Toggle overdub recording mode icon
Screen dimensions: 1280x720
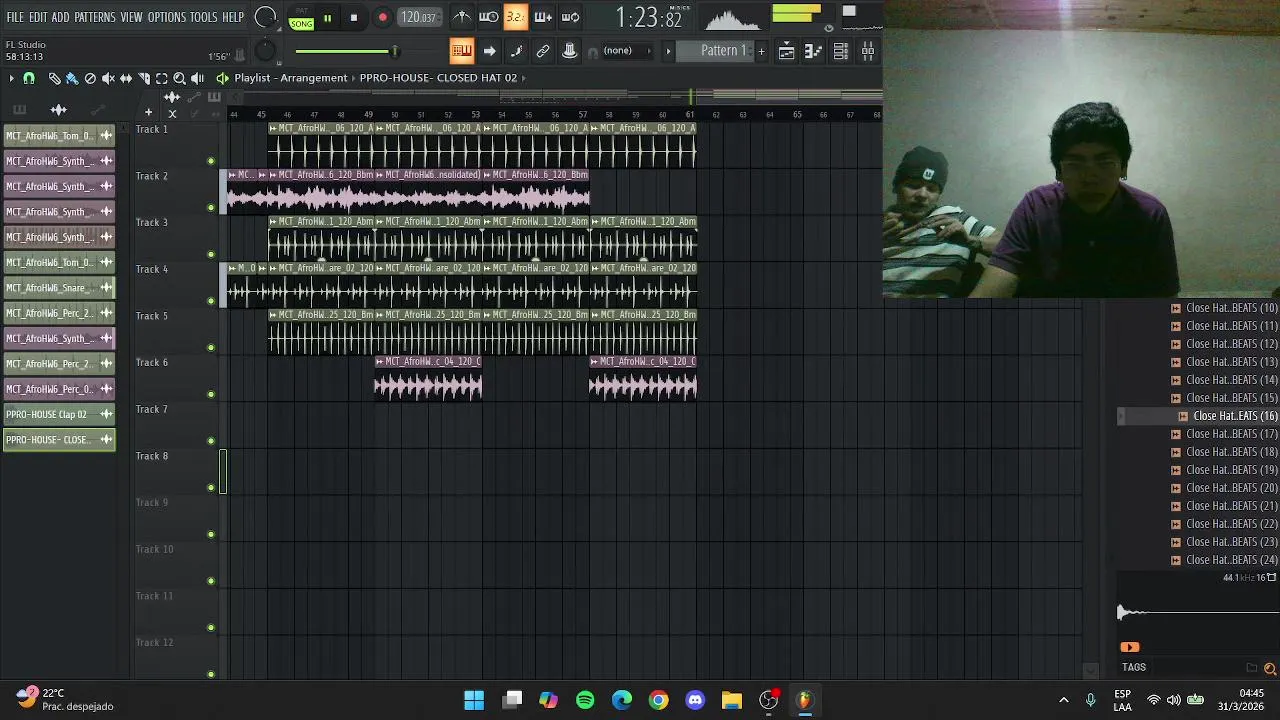tap(543, 17)
